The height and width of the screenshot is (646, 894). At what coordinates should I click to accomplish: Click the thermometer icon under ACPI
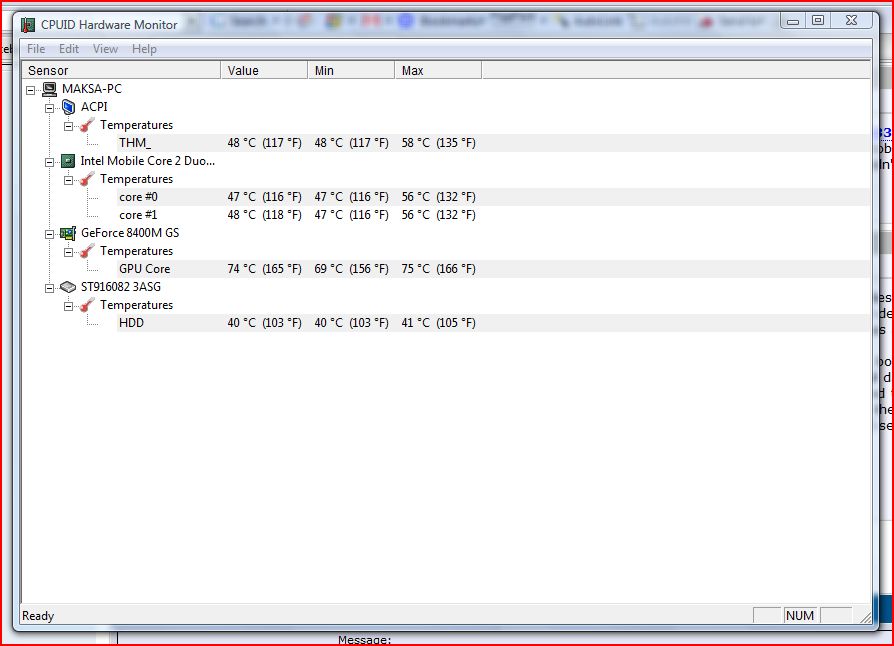pyautogui.click(x=87, y=125)
